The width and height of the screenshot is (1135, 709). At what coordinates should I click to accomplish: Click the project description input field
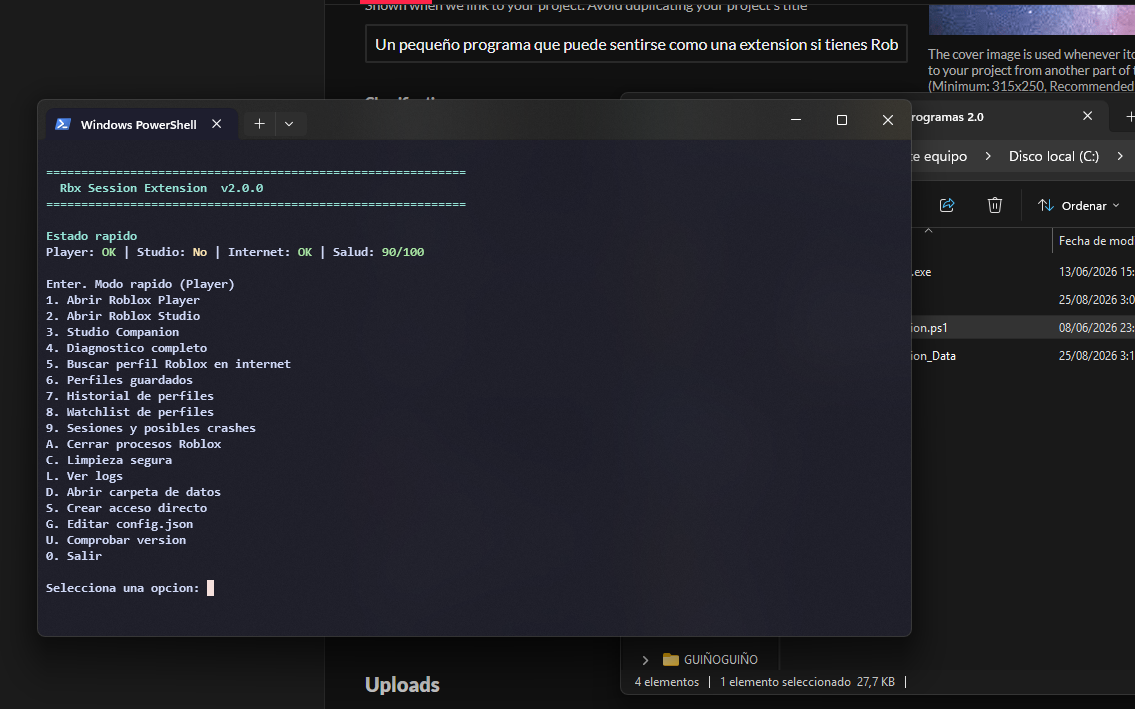(636, 44)
